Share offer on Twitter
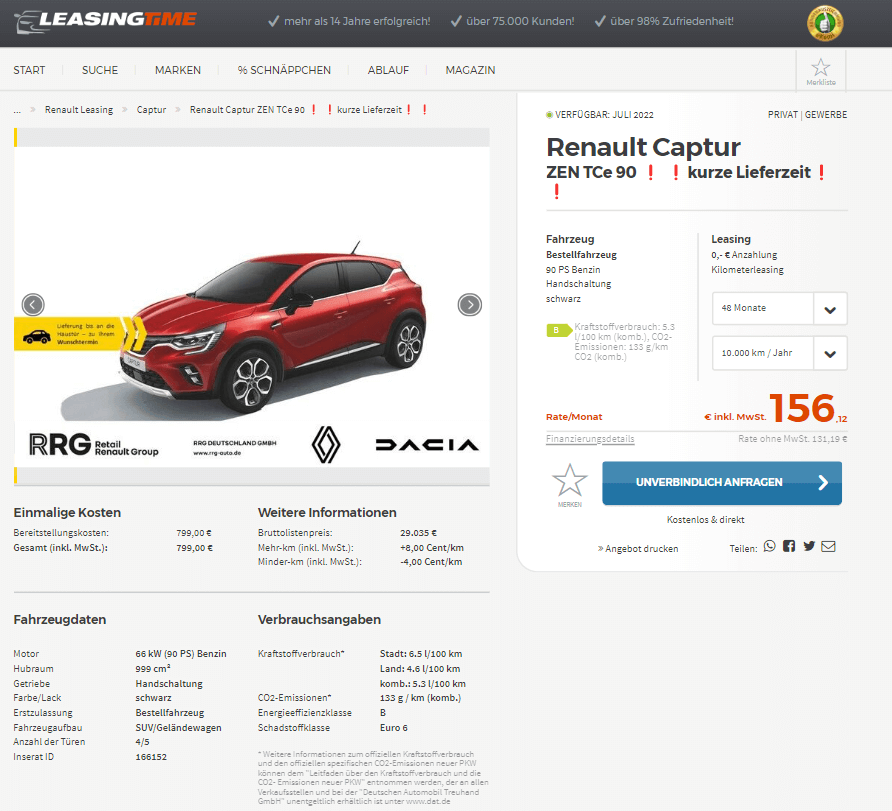Screen dimensions: 892x811 point(809,547)
